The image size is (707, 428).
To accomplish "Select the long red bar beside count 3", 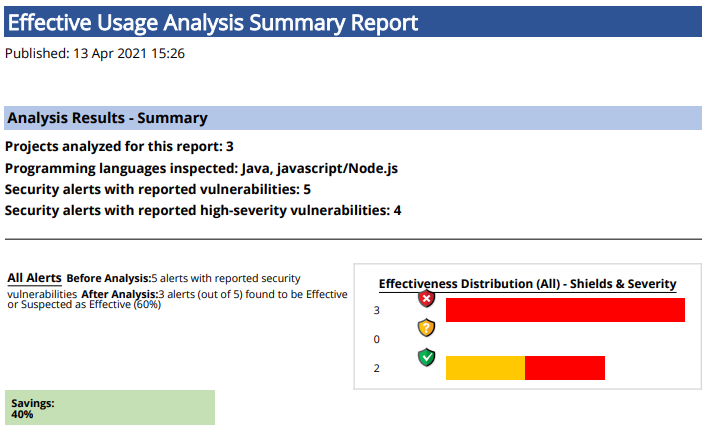I will [x=565, y=310].
